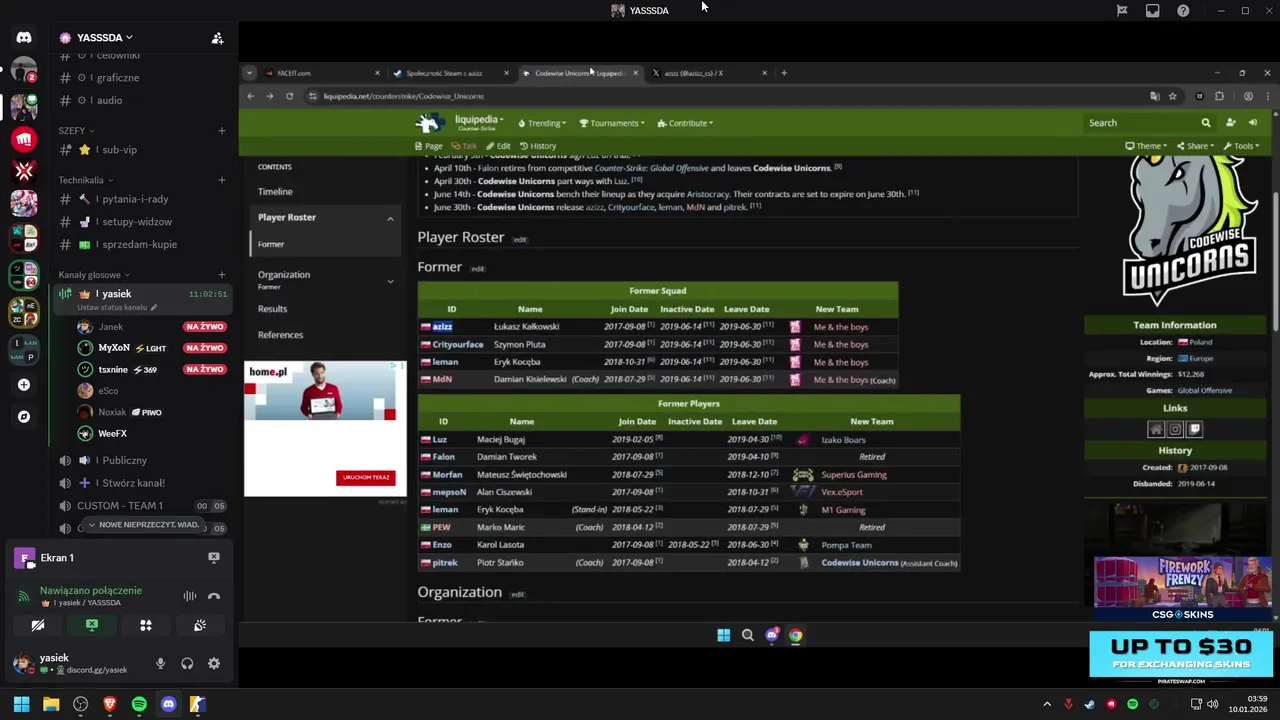Go back in browser history
1280x720 pixels.
click(250, 96)
